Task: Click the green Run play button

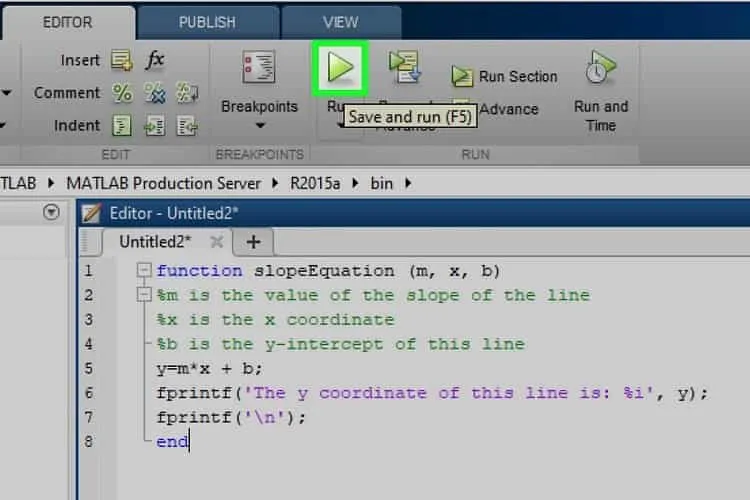Action: (x=340, y=67)
